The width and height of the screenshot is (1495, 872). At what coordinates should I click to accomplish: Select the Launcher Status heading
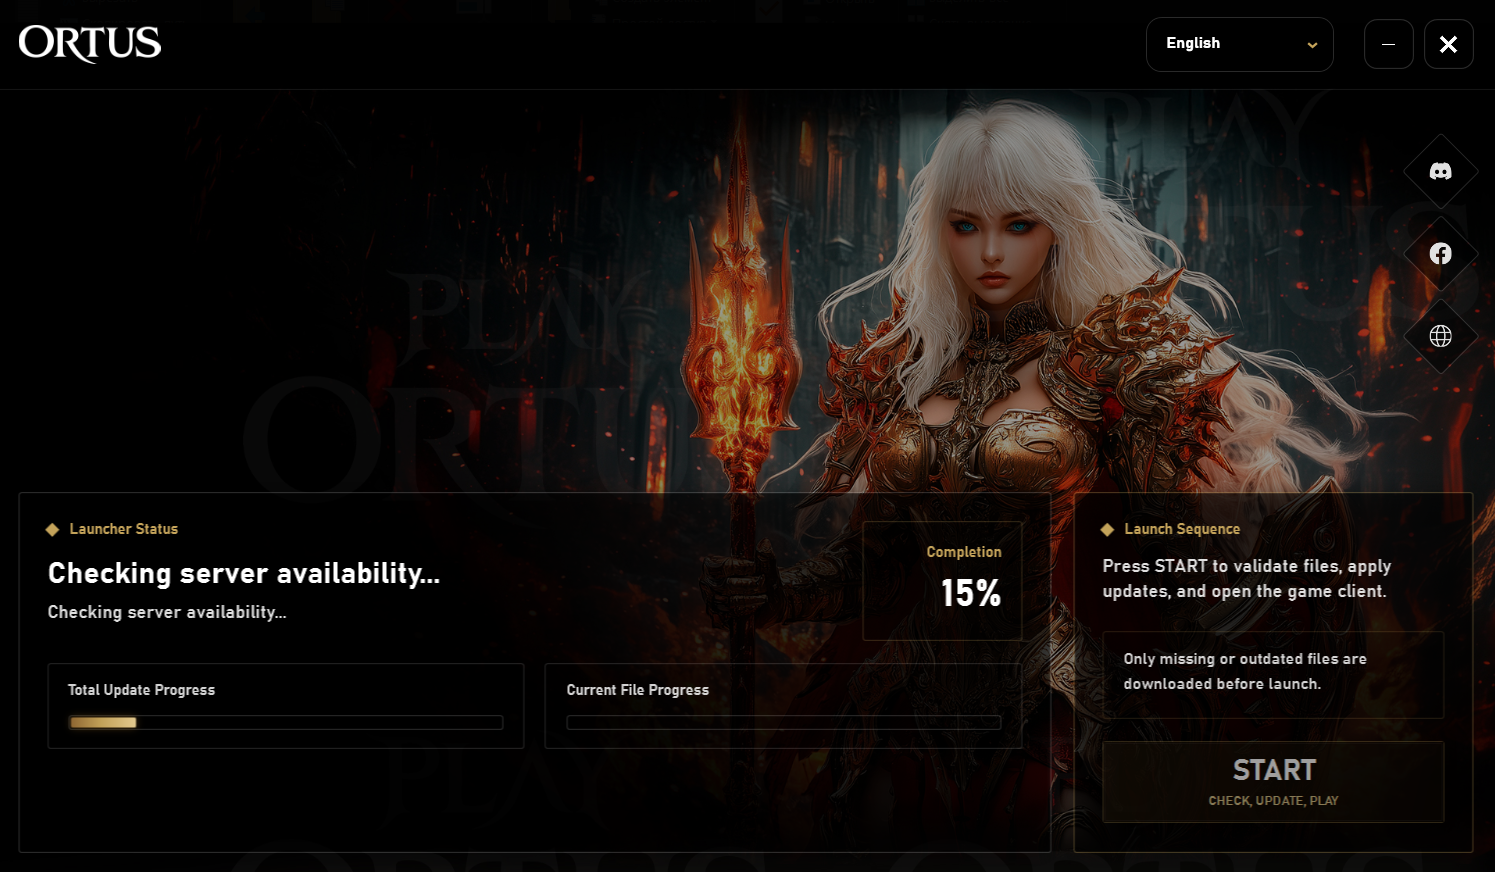pos(123,528)
